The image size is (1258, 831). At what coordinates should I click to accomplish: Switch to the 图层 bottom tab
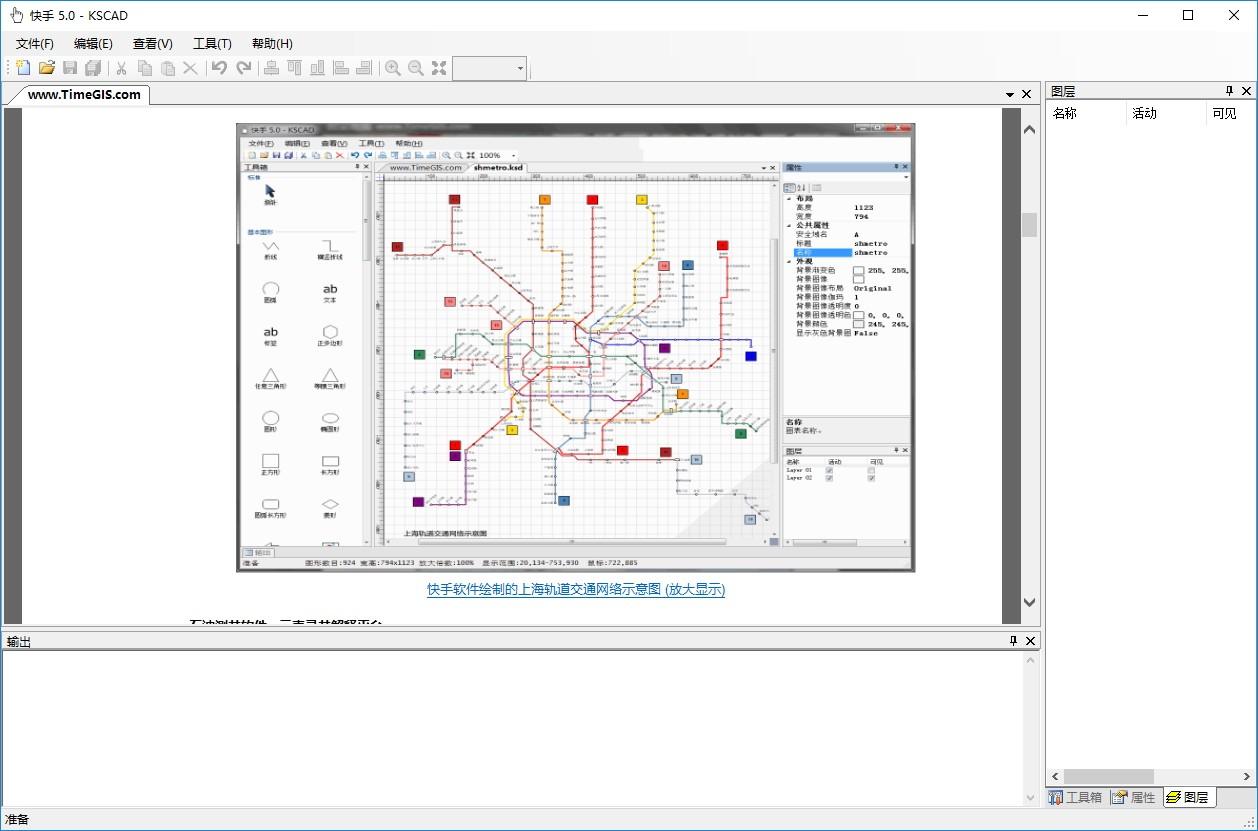pyautogui.click(x=1189, y=797)
